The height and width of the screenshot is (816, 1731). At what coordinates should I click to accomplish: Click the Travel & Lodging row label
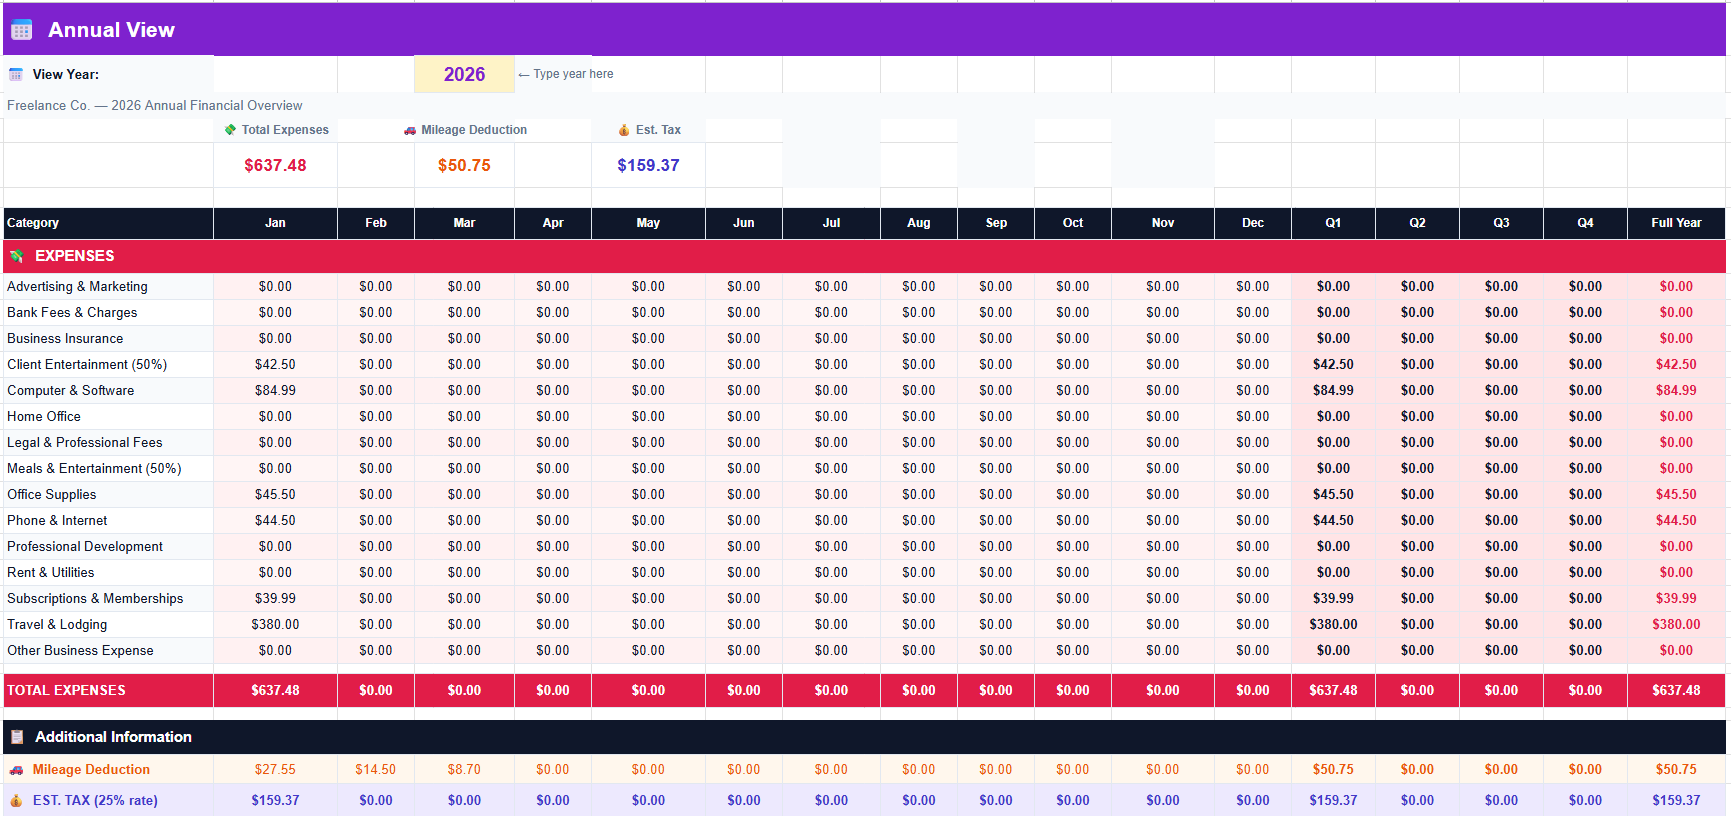coord(57,625)
